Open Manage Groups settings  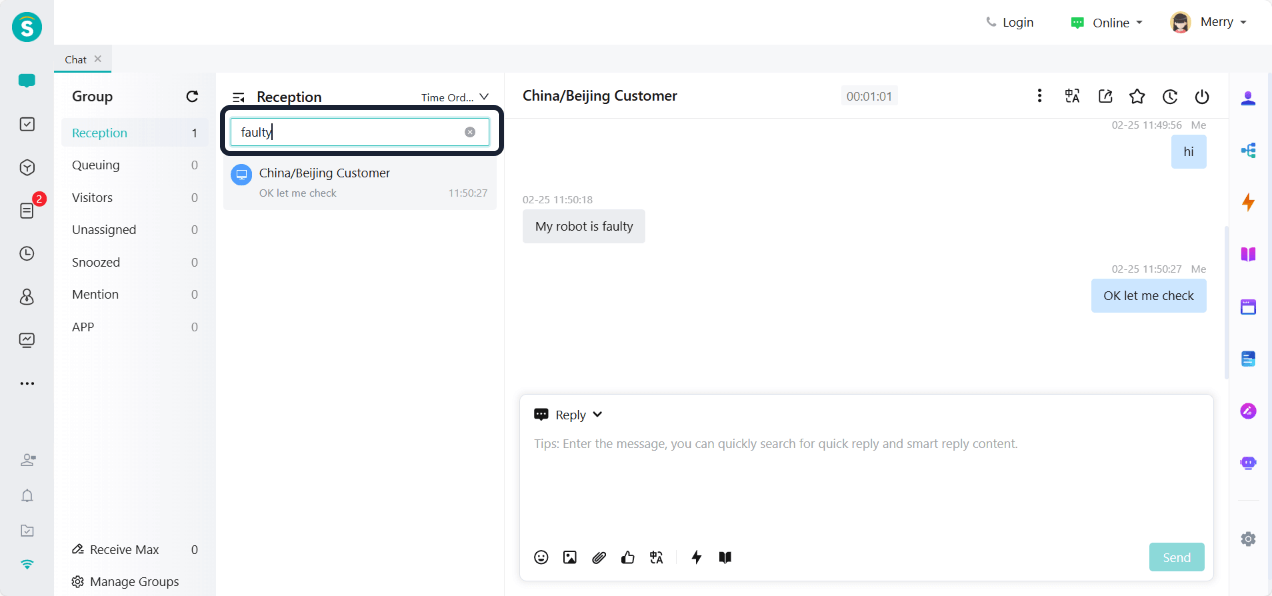tap(125, 581)
